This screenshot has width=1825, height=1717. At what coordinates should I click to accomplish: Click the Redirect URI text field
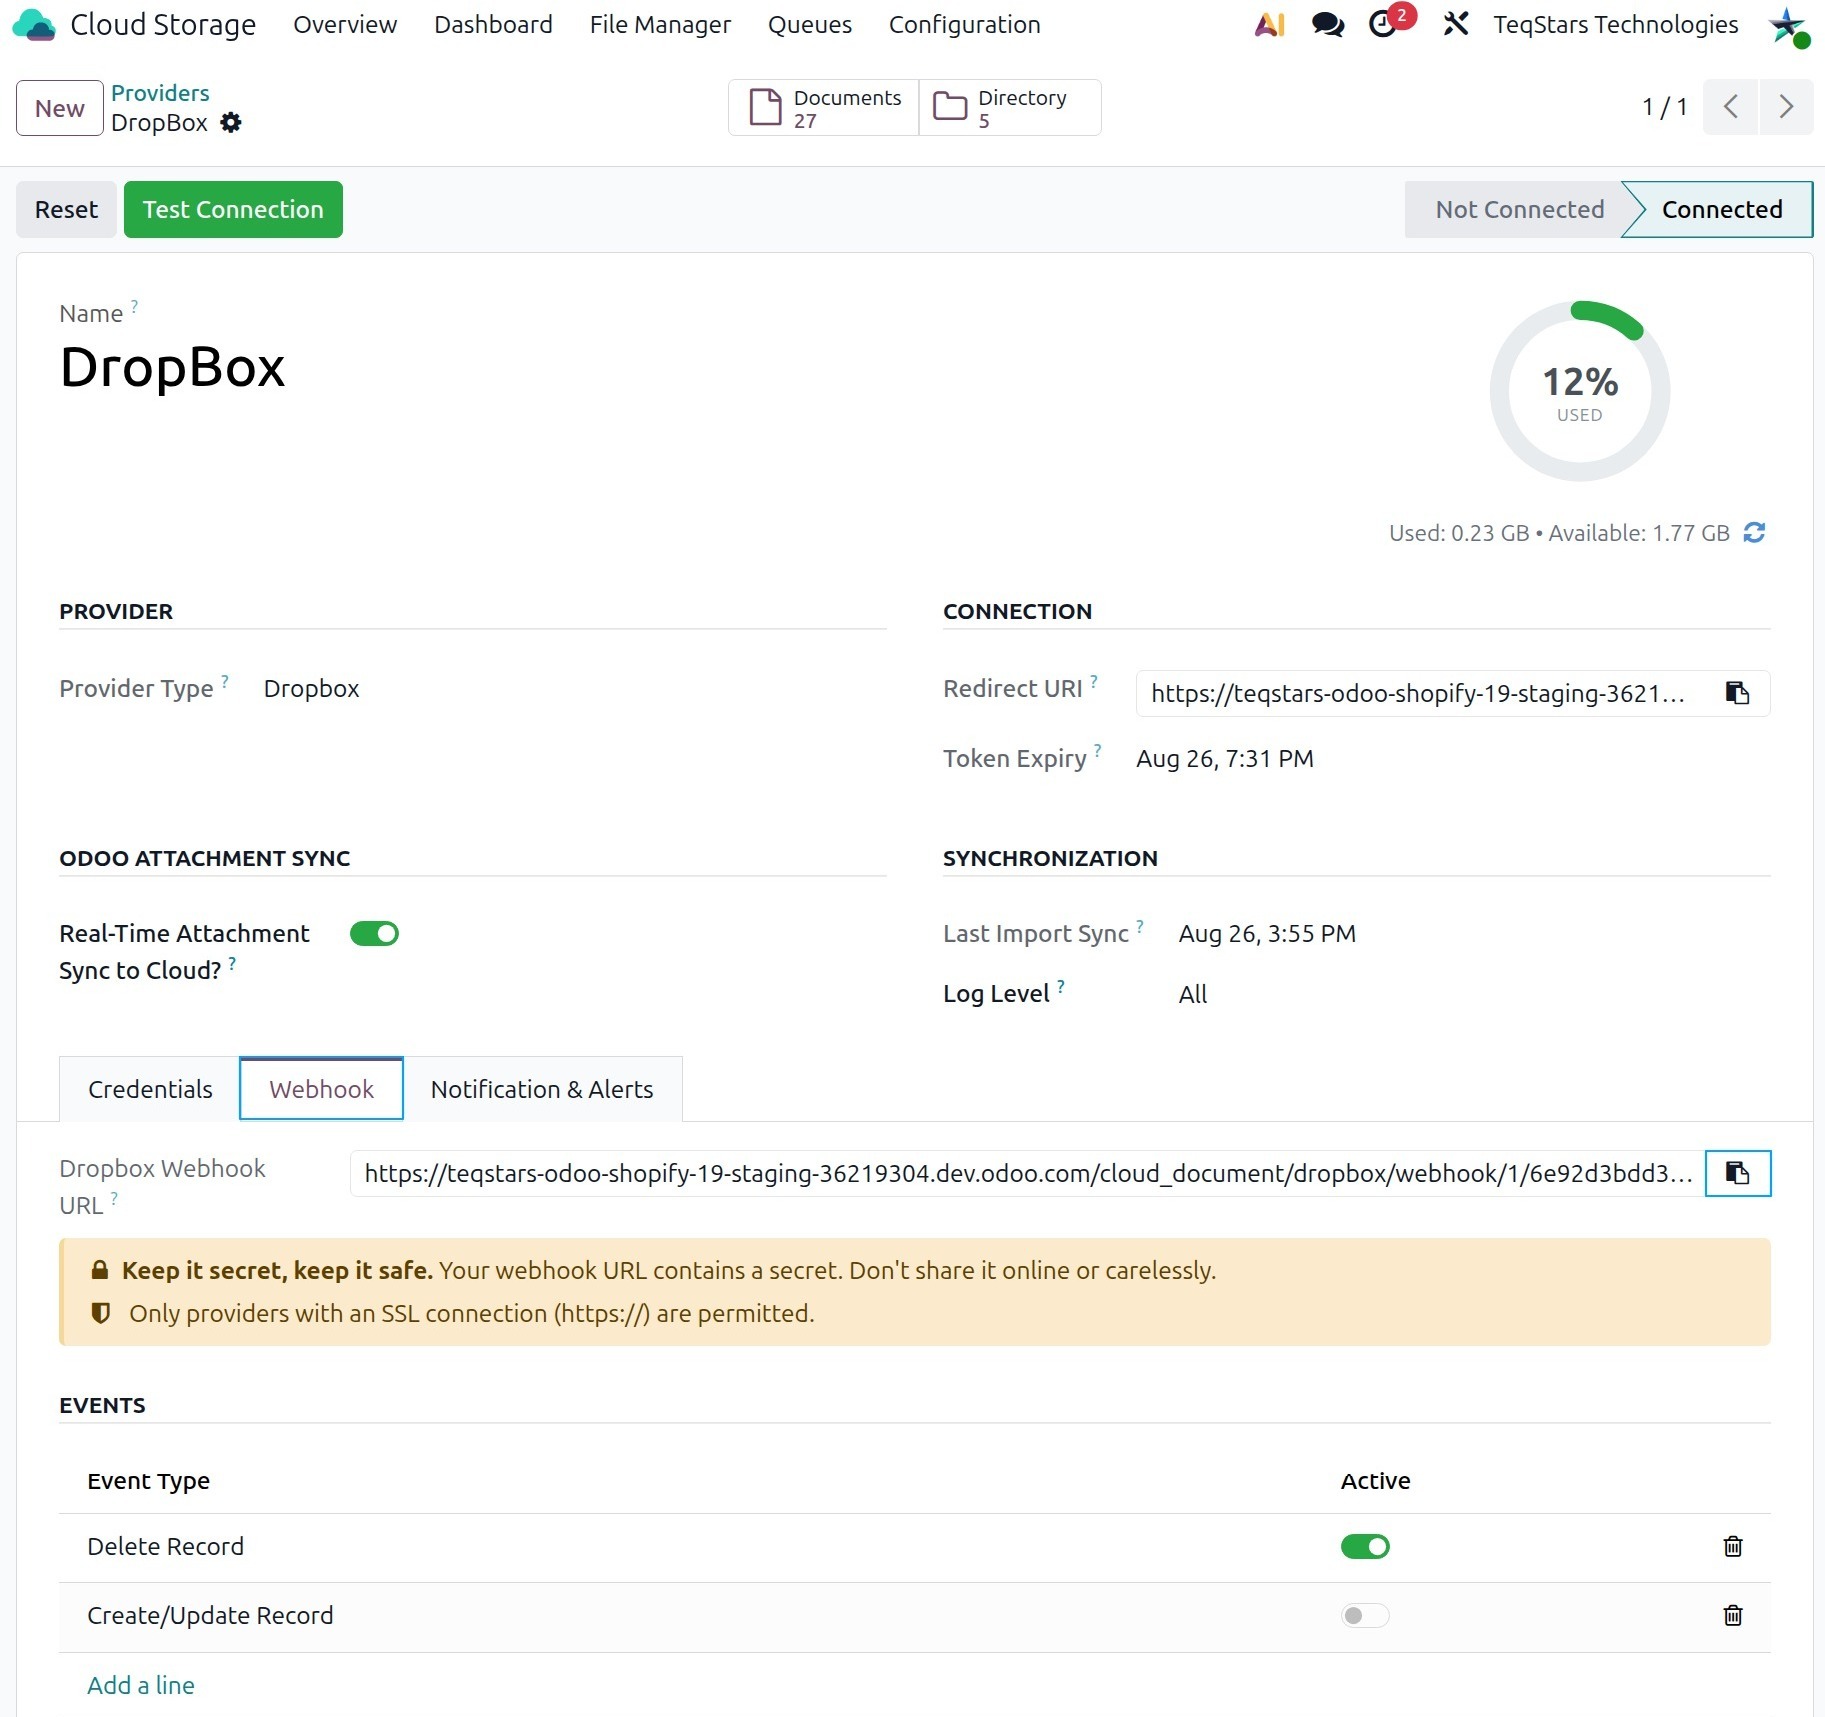tap(1417, 693)
